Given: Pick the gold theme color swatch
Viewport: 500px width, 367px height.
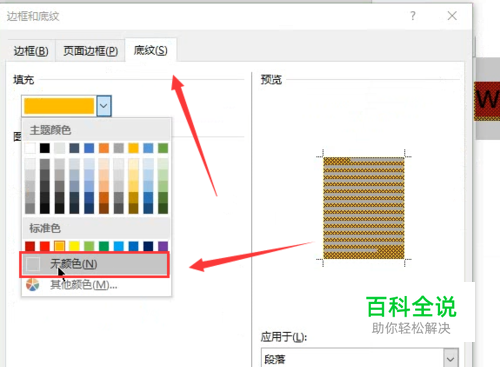Looking at the screenshot, I should point(133,148).
